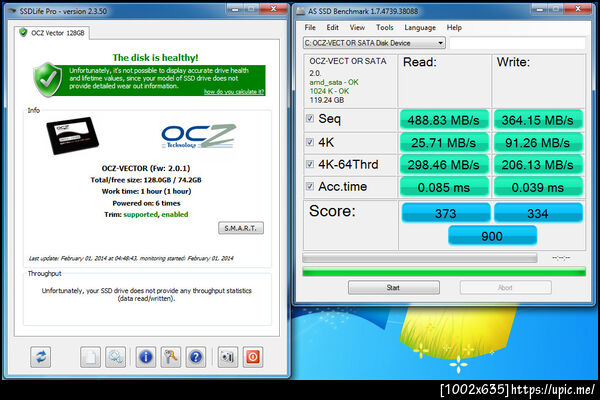The width and height of the screenshot is (600, 400).
Task: Click the 'Work time: 1 hour' line
Action: 146,191
